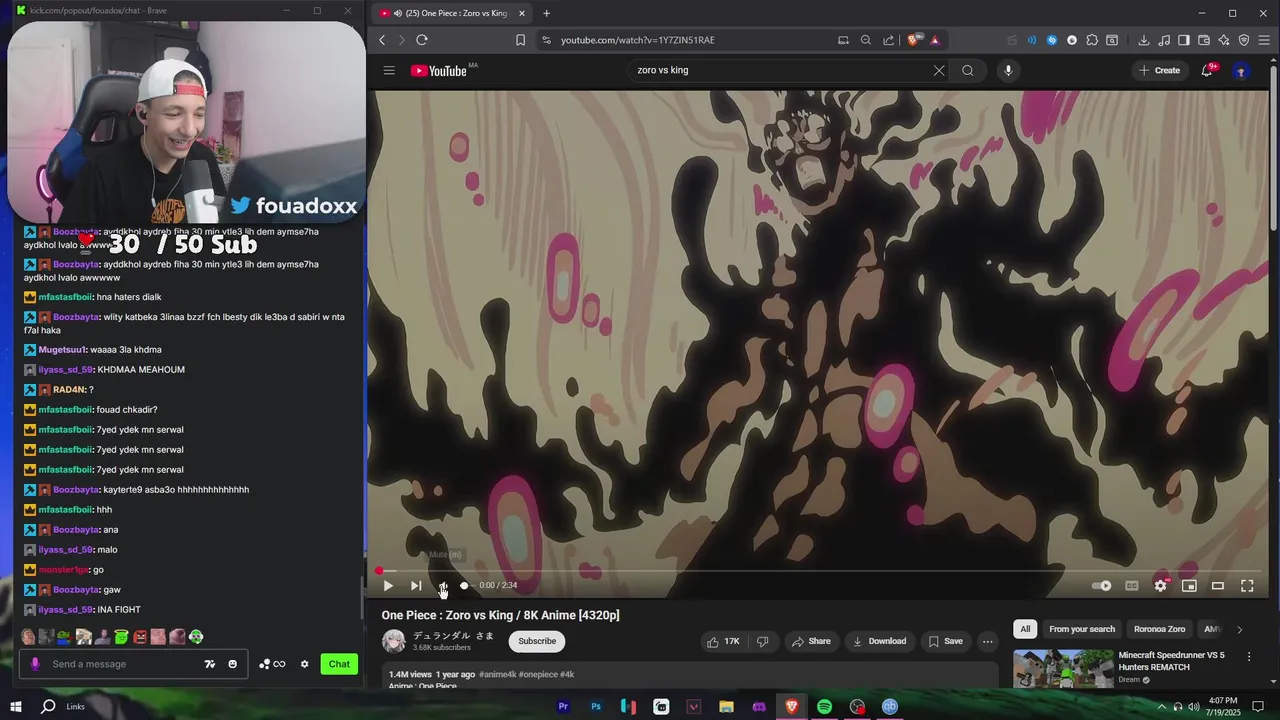
Task: Open the channel avatar next to Subscribe
Action: point(394,641)
